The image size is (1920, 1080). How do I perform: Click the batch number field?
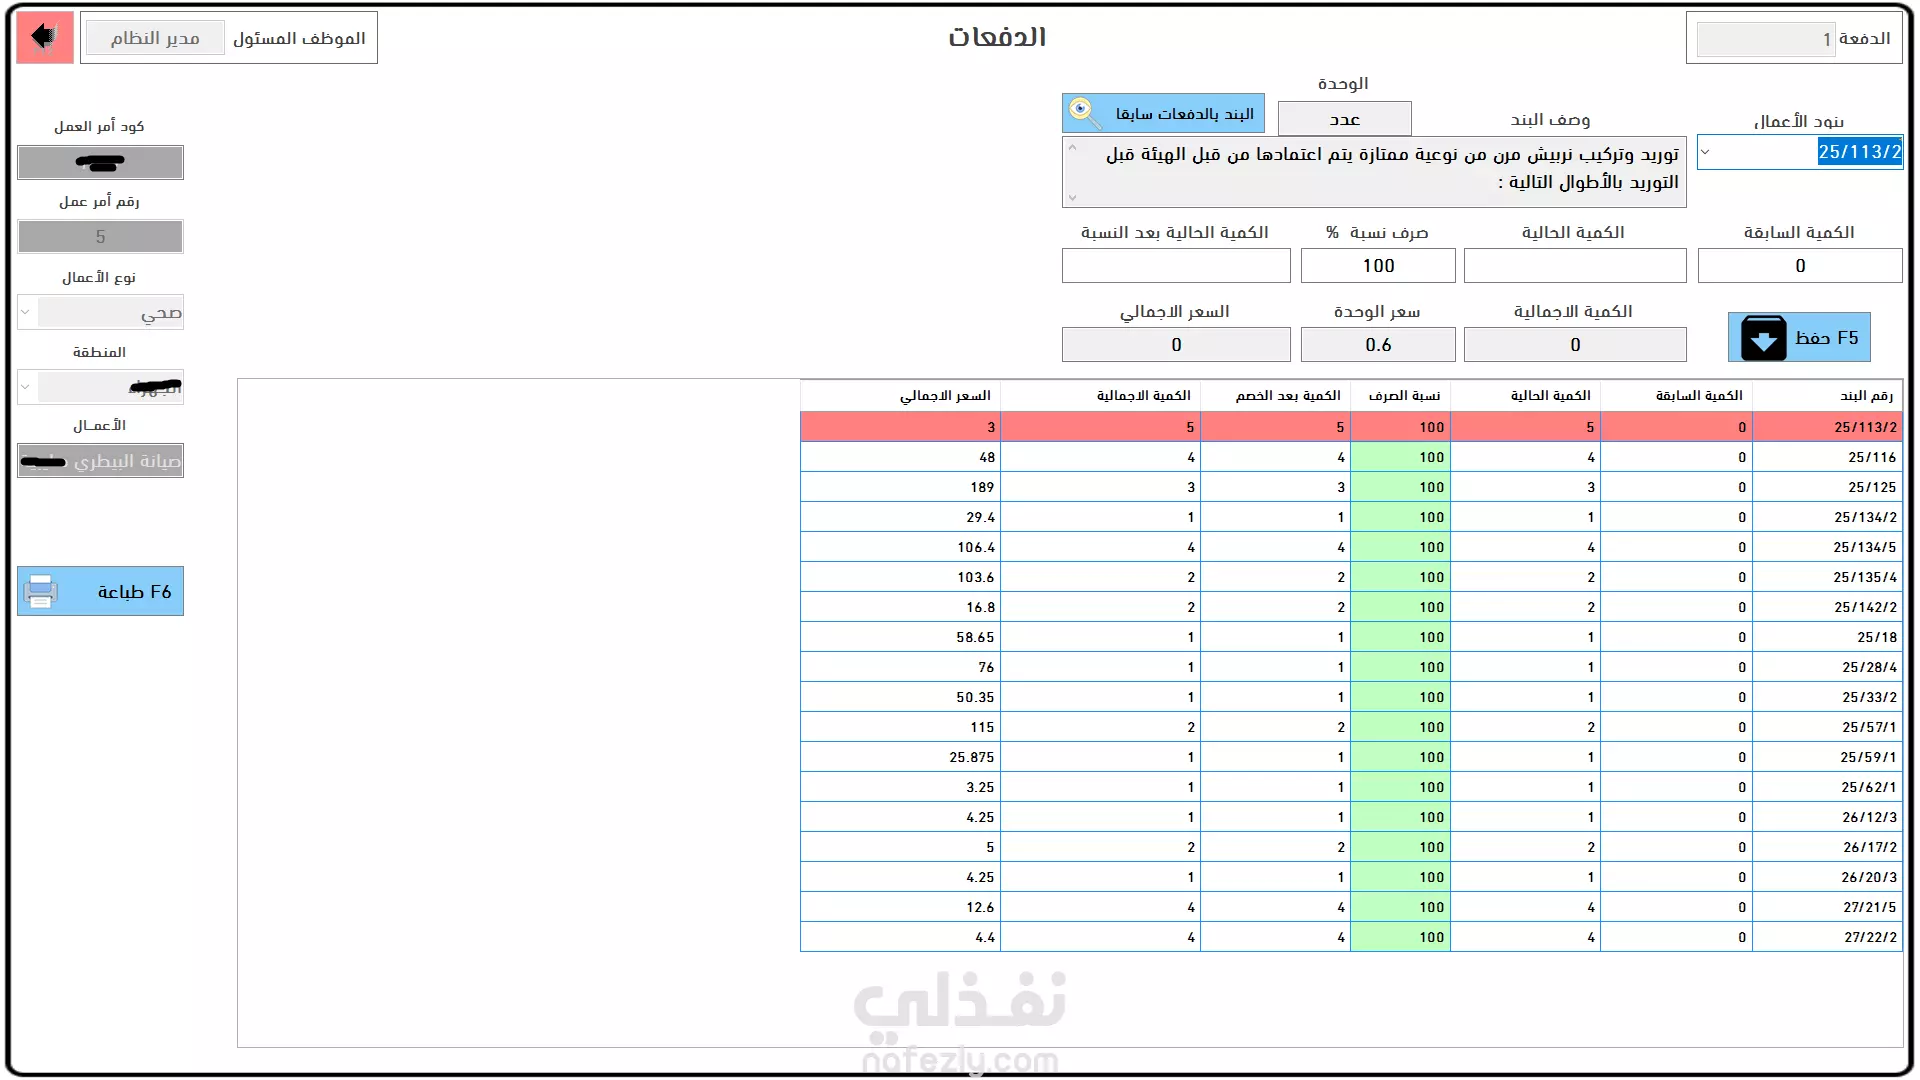pos(1765,39)
